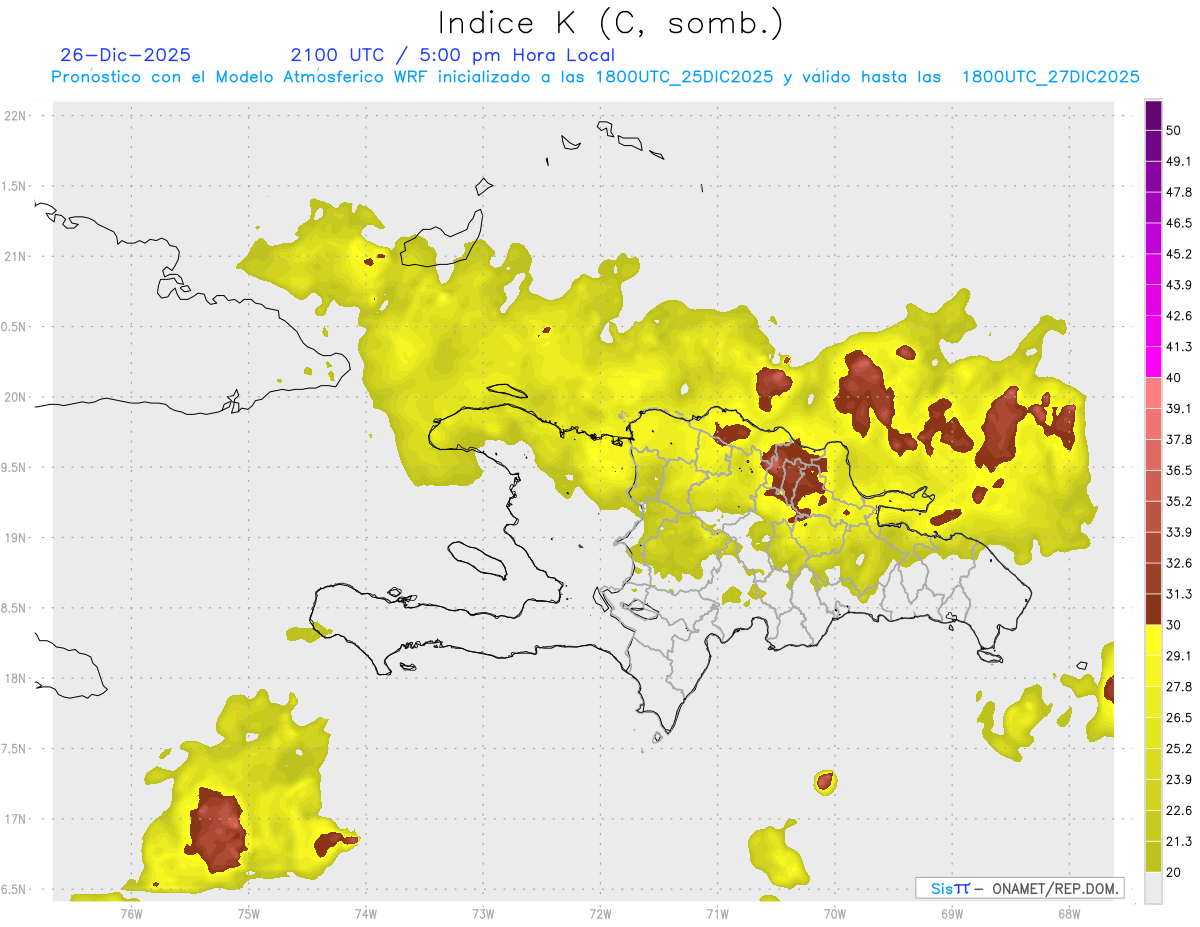Click the '76W' longitude label

point(131,914)
